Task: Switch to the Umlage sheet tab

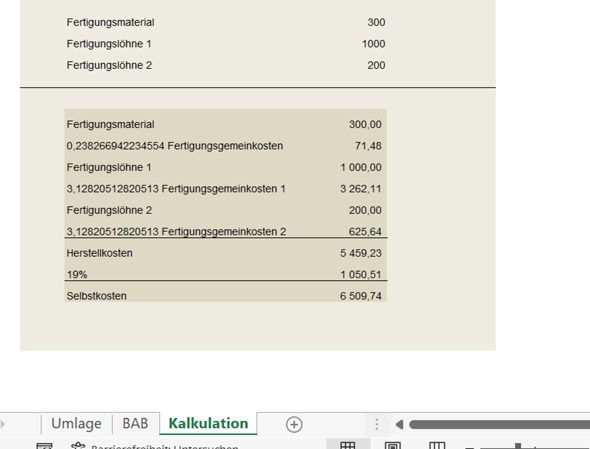Action: [x=76, y=424]
